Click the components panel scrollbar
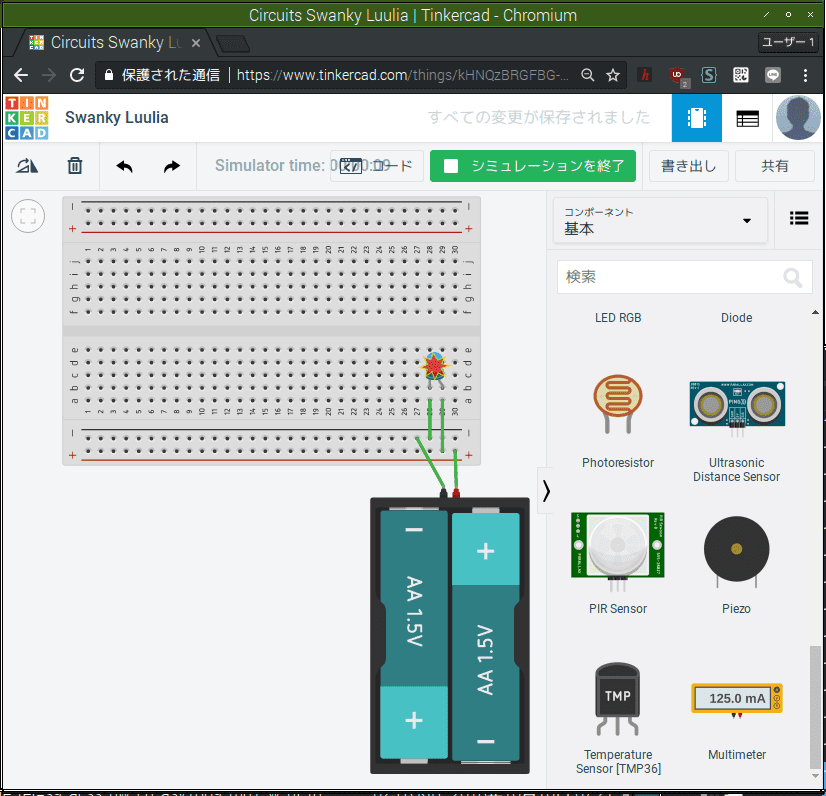The height and width of the screenshot is (796, 826). coord(814,706)
